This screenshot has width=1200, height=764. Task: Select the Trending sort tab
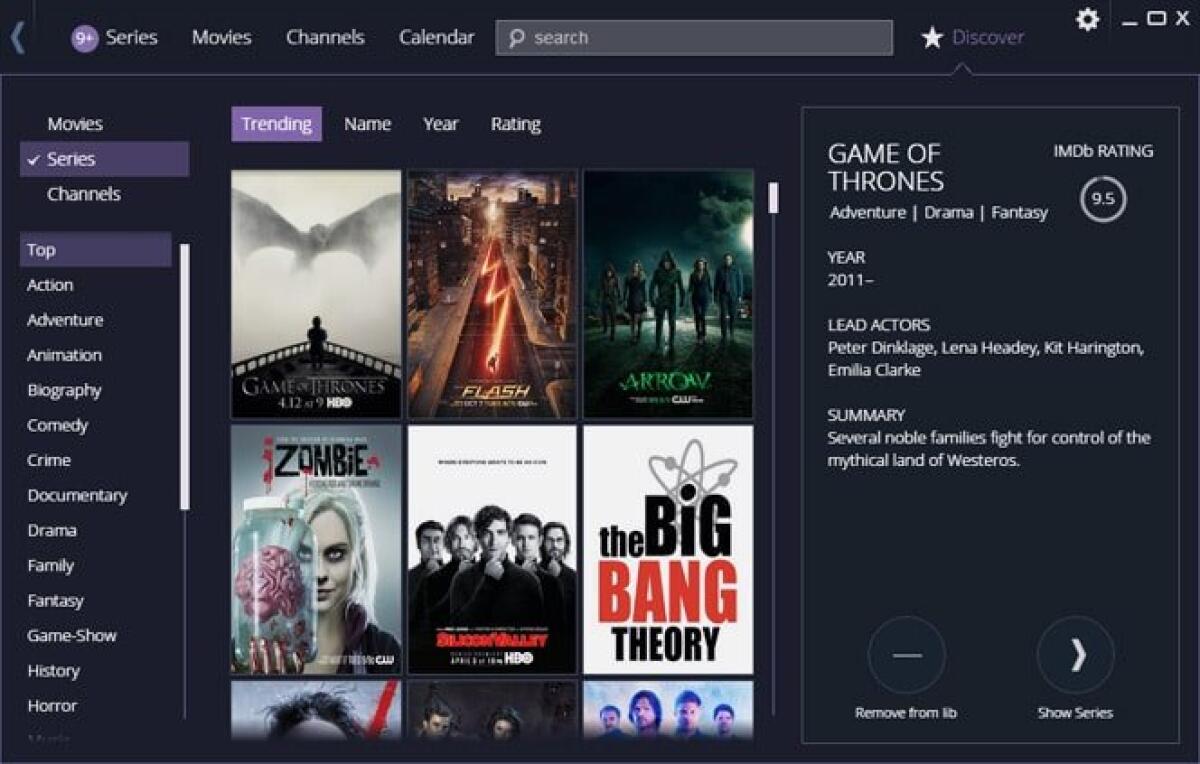coord(276,124)
